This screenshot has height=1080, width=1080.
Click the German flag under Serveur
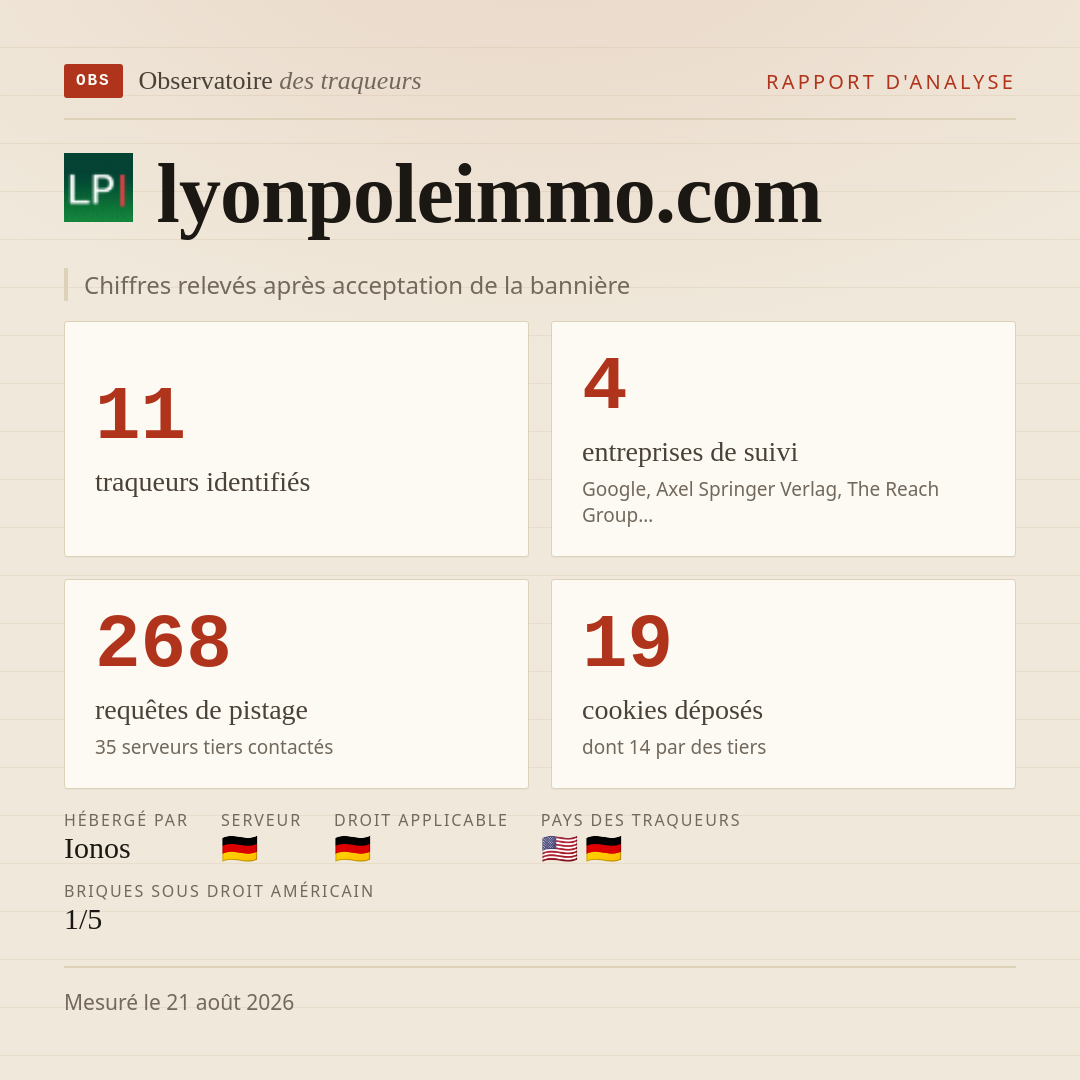coord(240,849)
